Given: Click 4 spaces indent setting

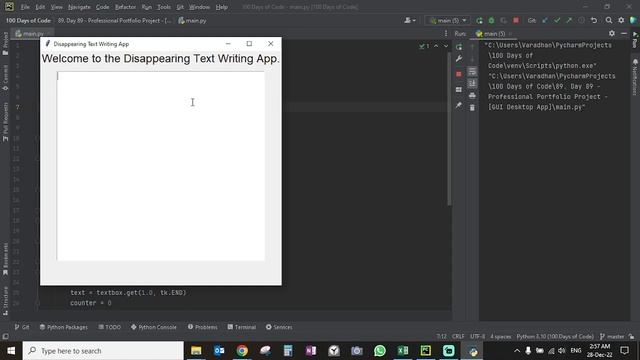Looking at the screenshot, I should [x=501, y=336].
